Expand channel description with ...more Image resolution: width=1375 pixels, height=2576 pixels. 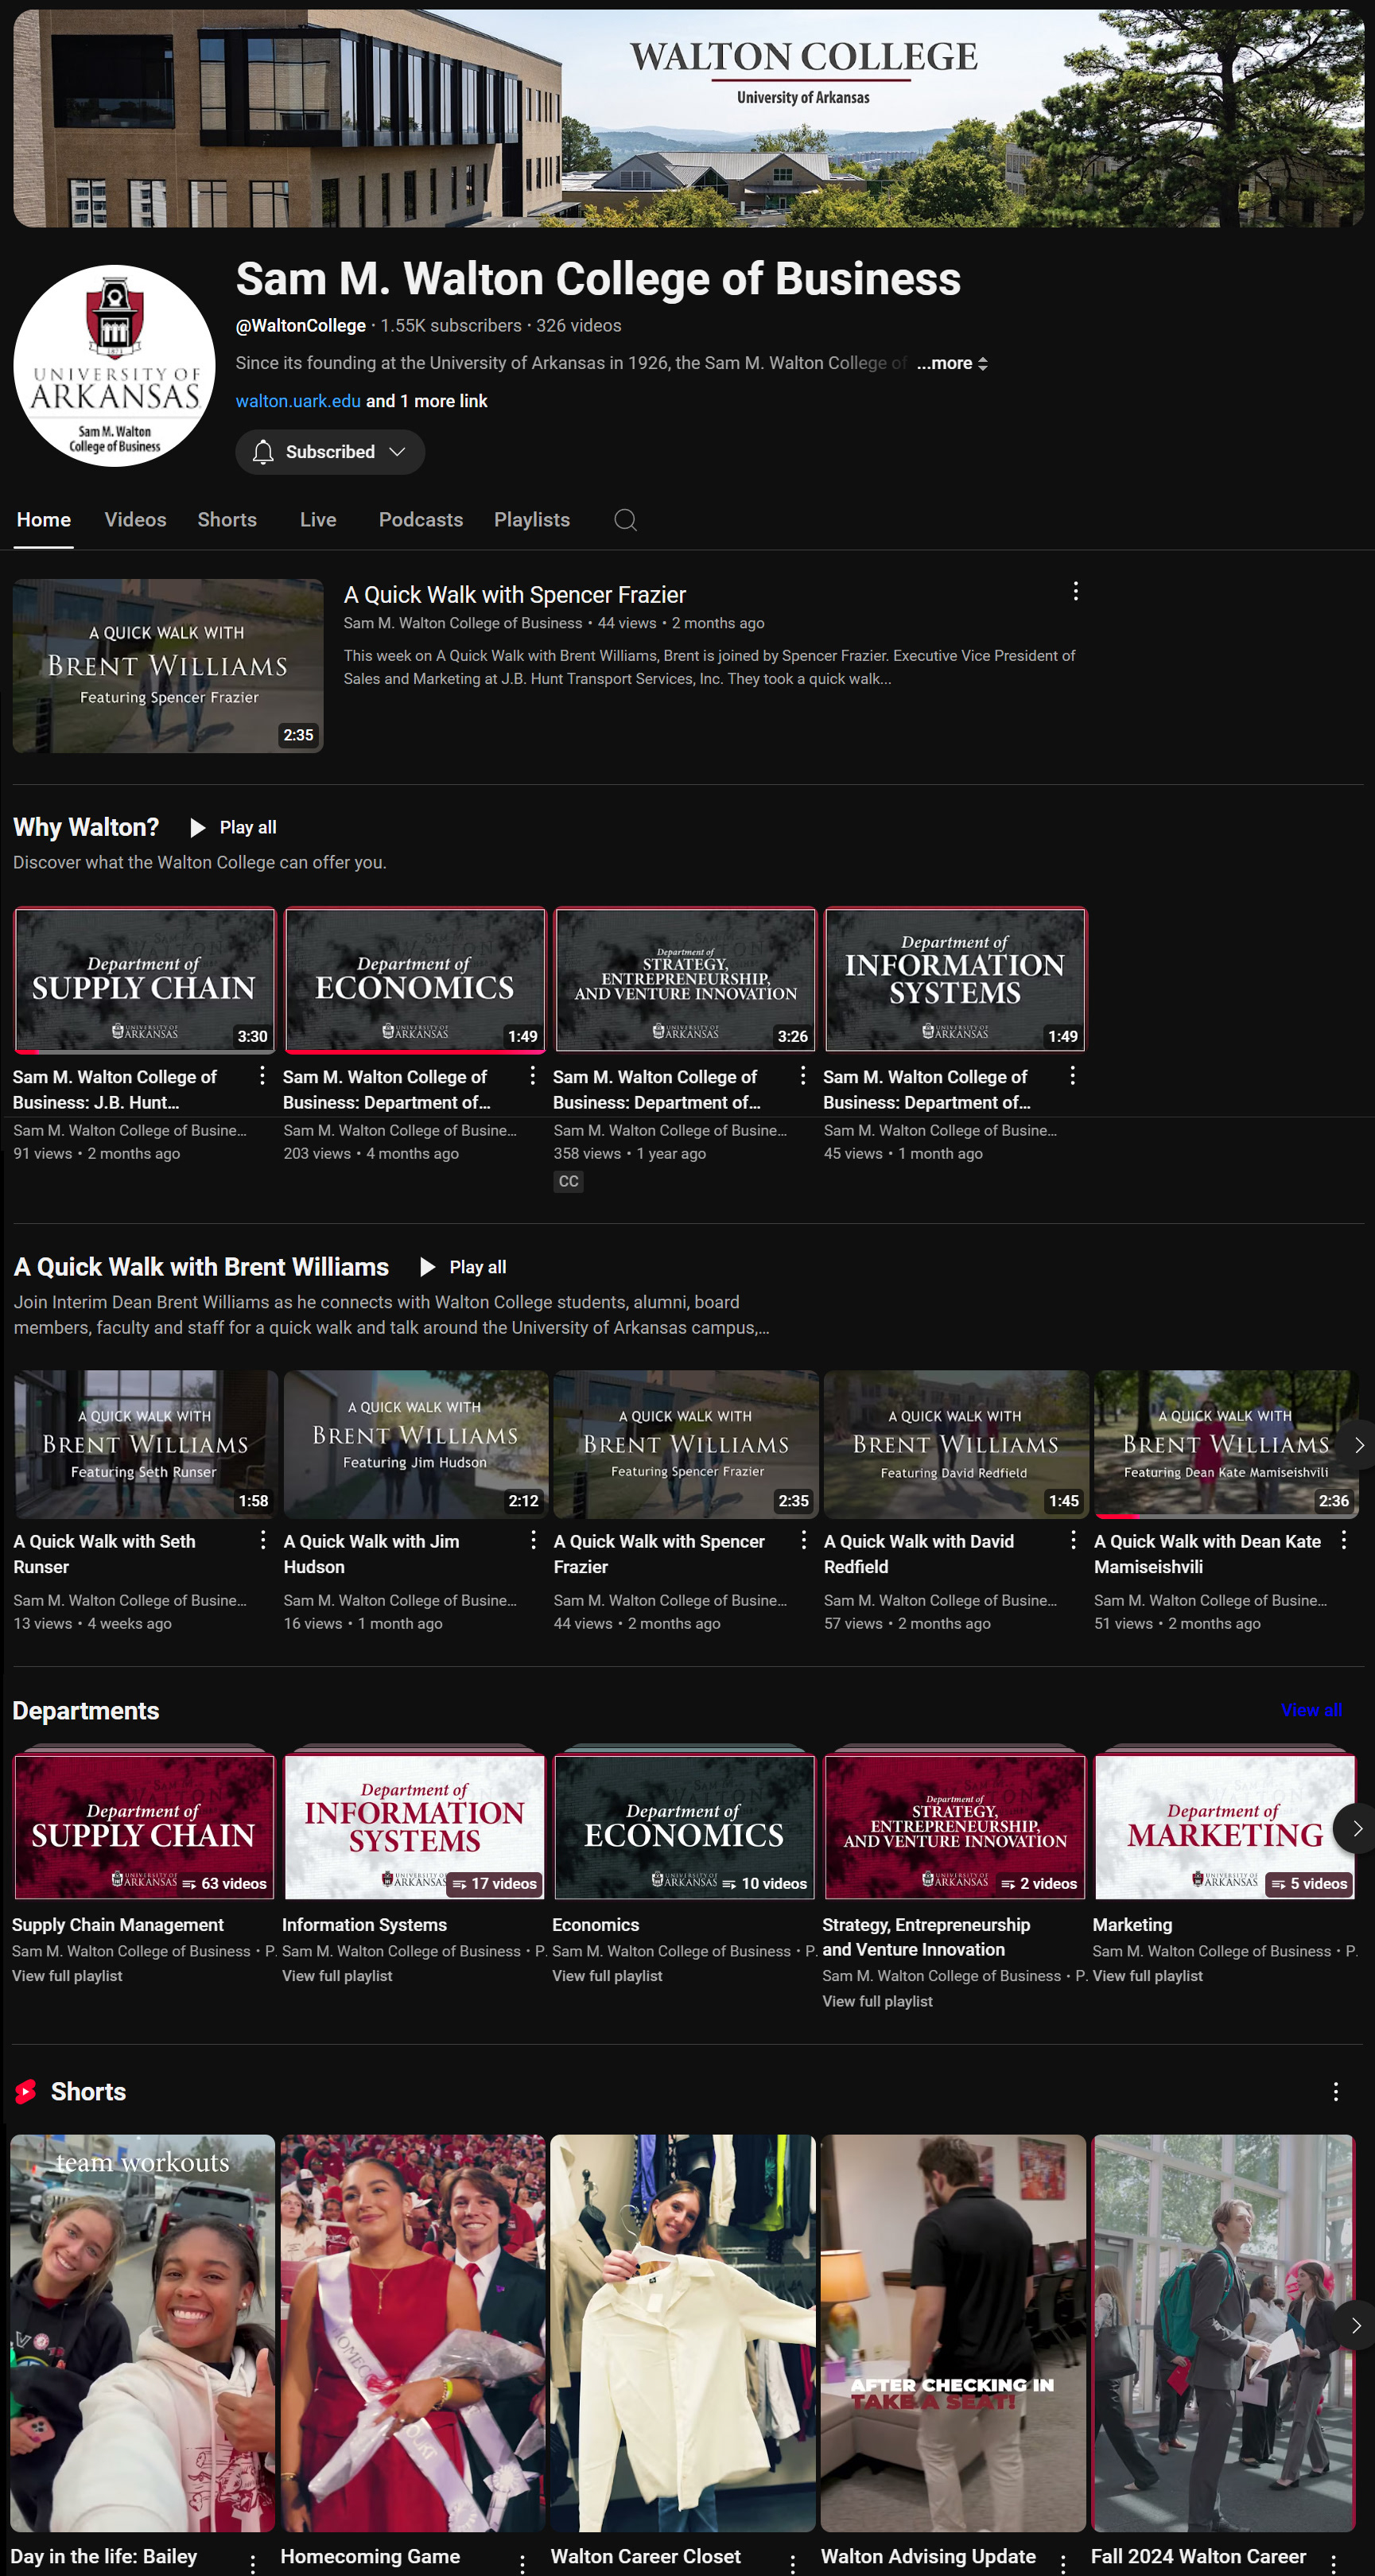tap(951, 363)
